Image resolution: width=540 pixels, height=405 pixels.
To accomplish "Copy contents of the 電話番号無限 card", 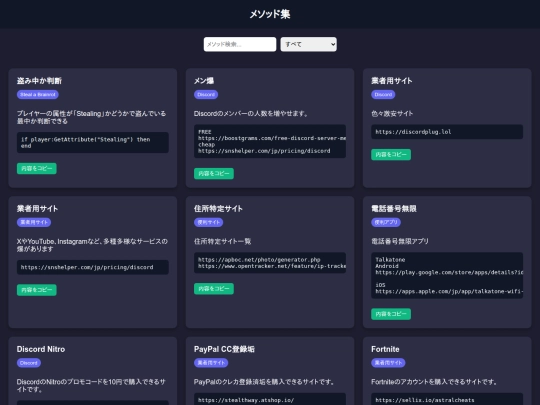I will pos(391,314).
